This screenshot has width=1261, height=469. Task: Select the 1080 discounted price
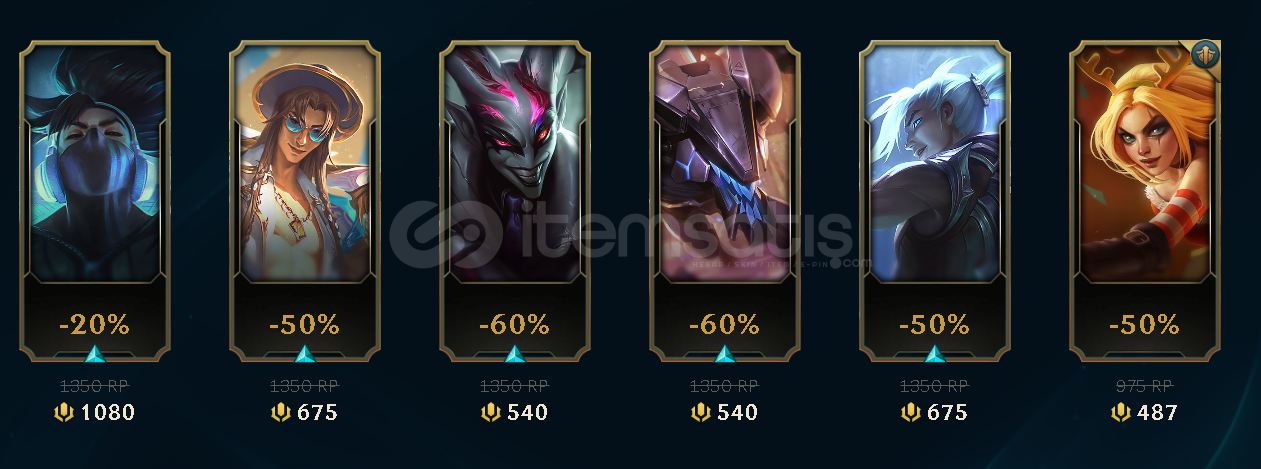click(108, 412)
